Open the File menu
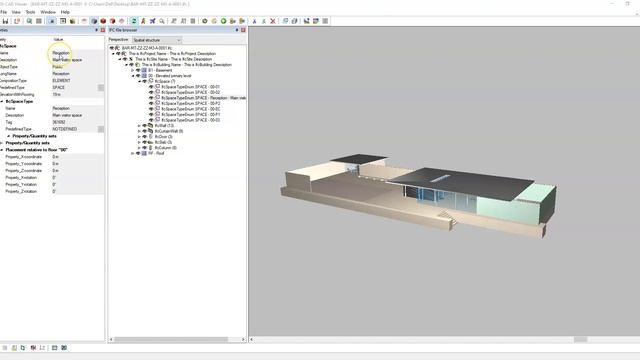 4,12
